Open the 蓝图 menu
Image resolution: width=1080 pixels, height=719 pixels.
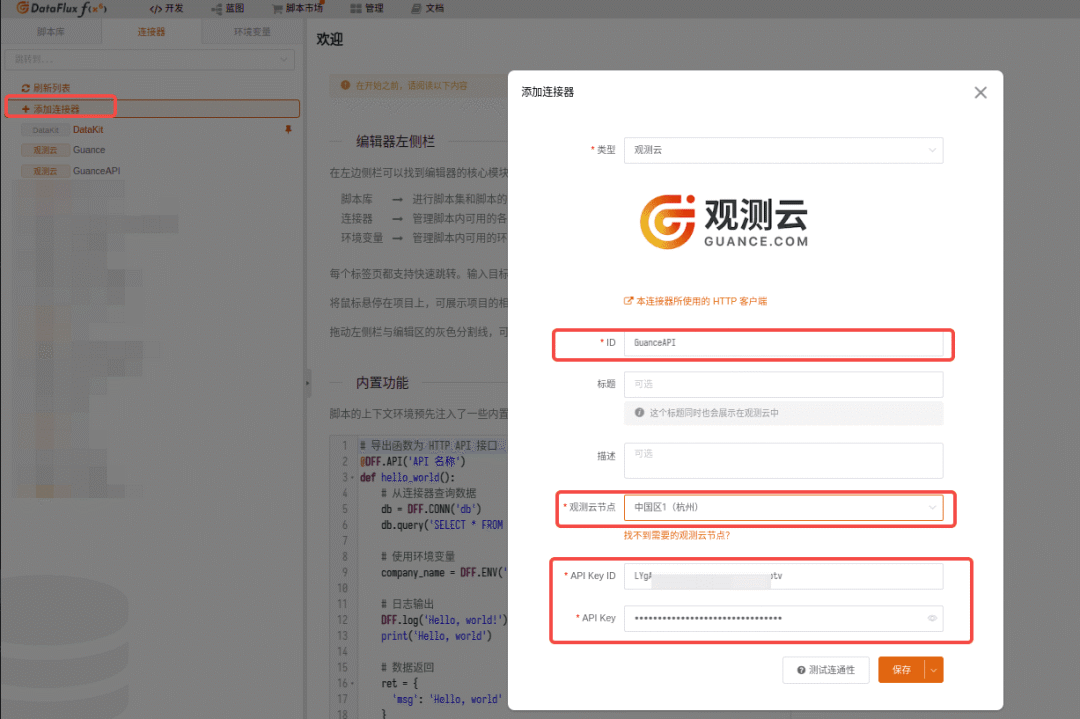[x=227, y=8]
